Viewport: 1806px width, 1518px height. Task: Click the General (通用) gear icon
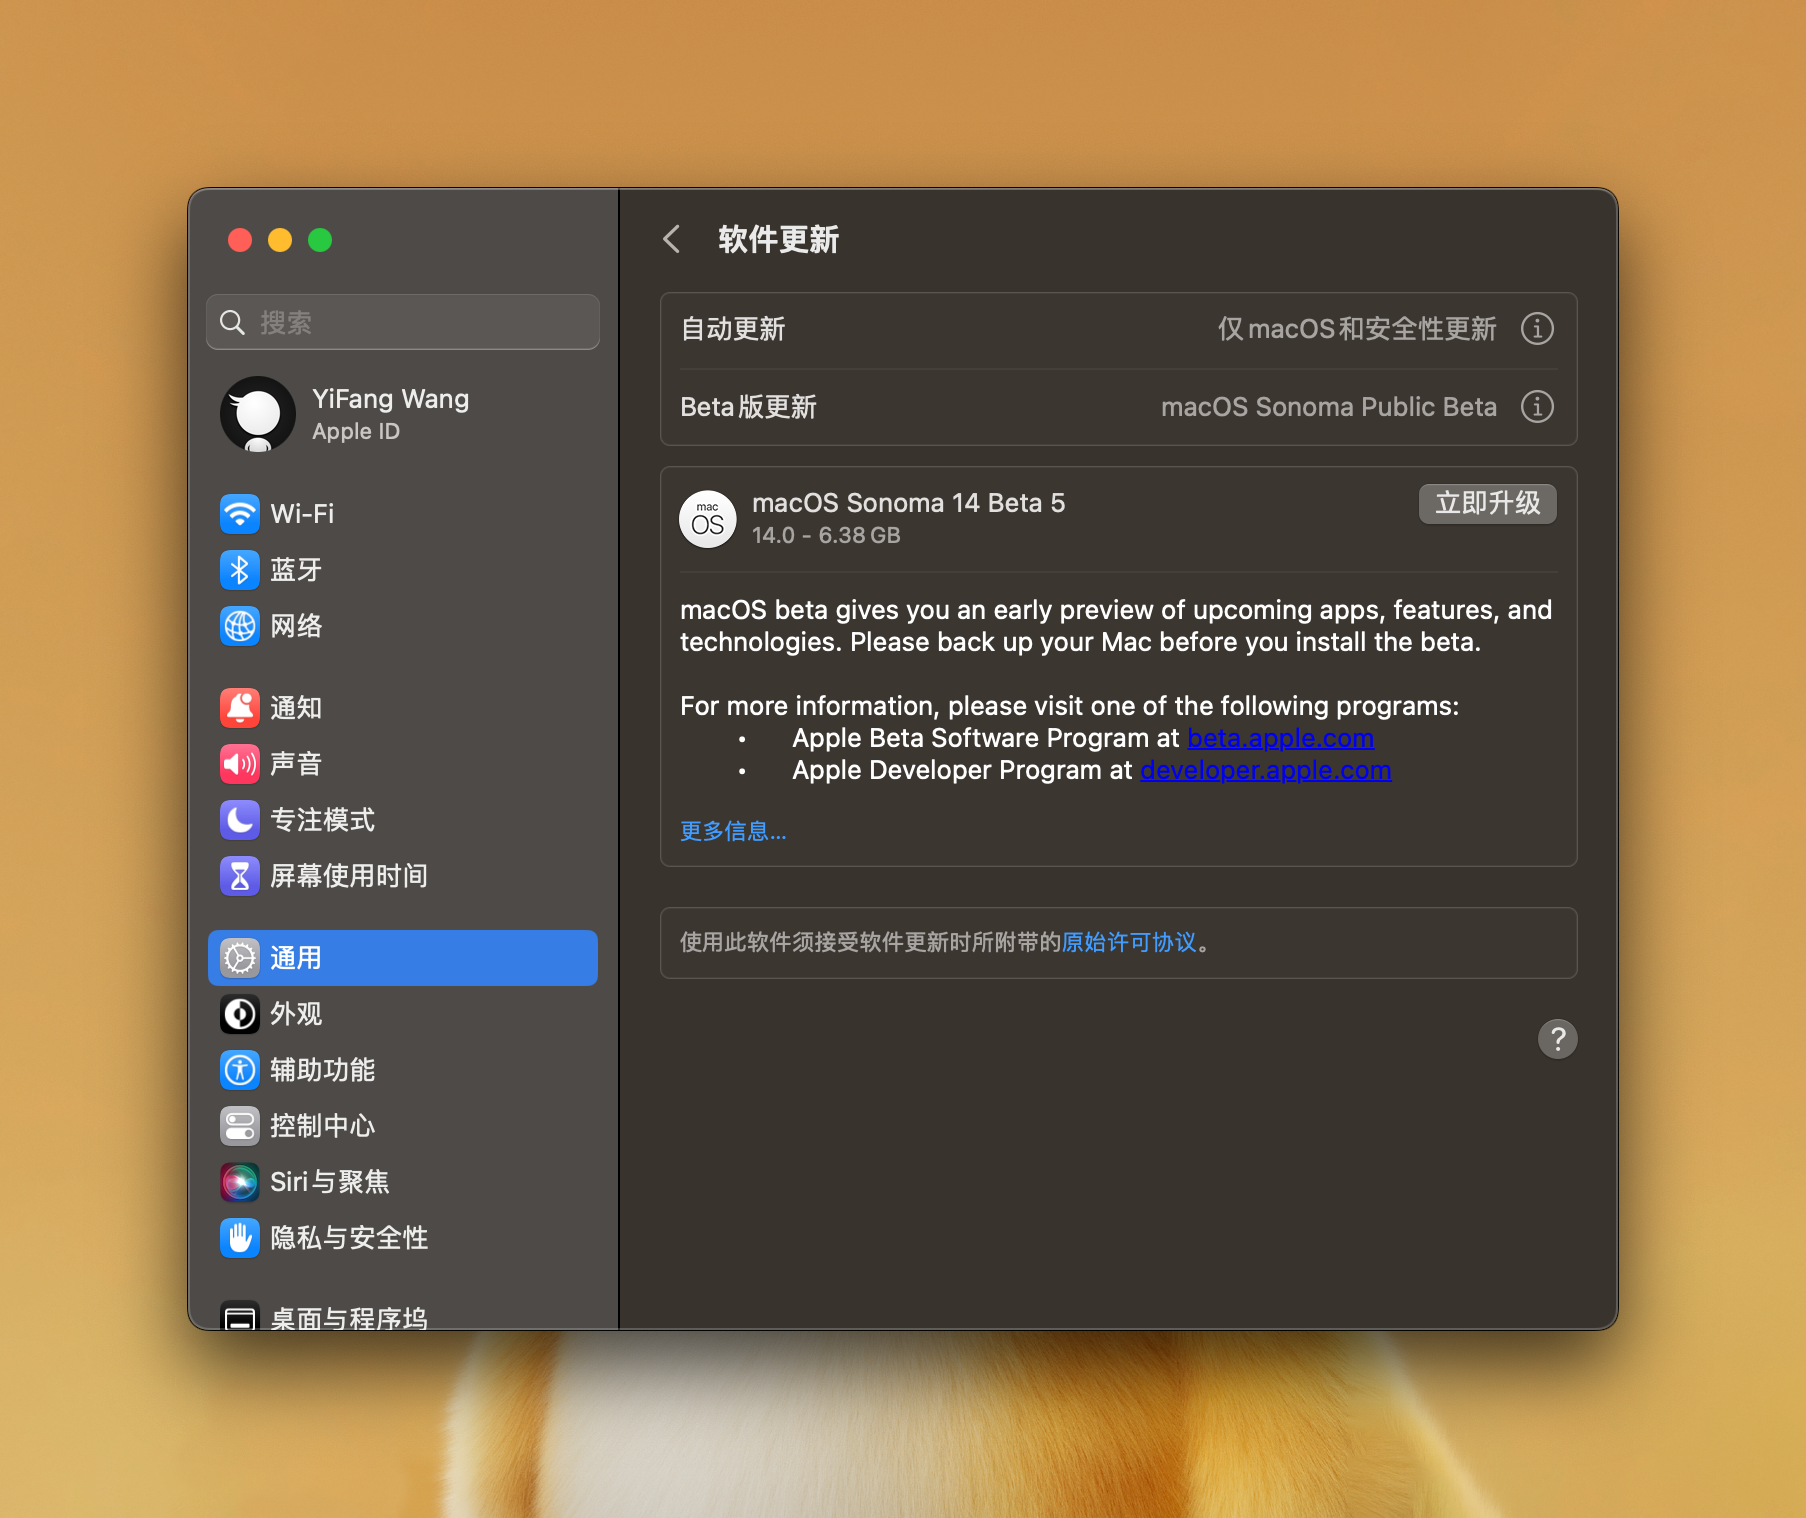[x=240, y=958]
